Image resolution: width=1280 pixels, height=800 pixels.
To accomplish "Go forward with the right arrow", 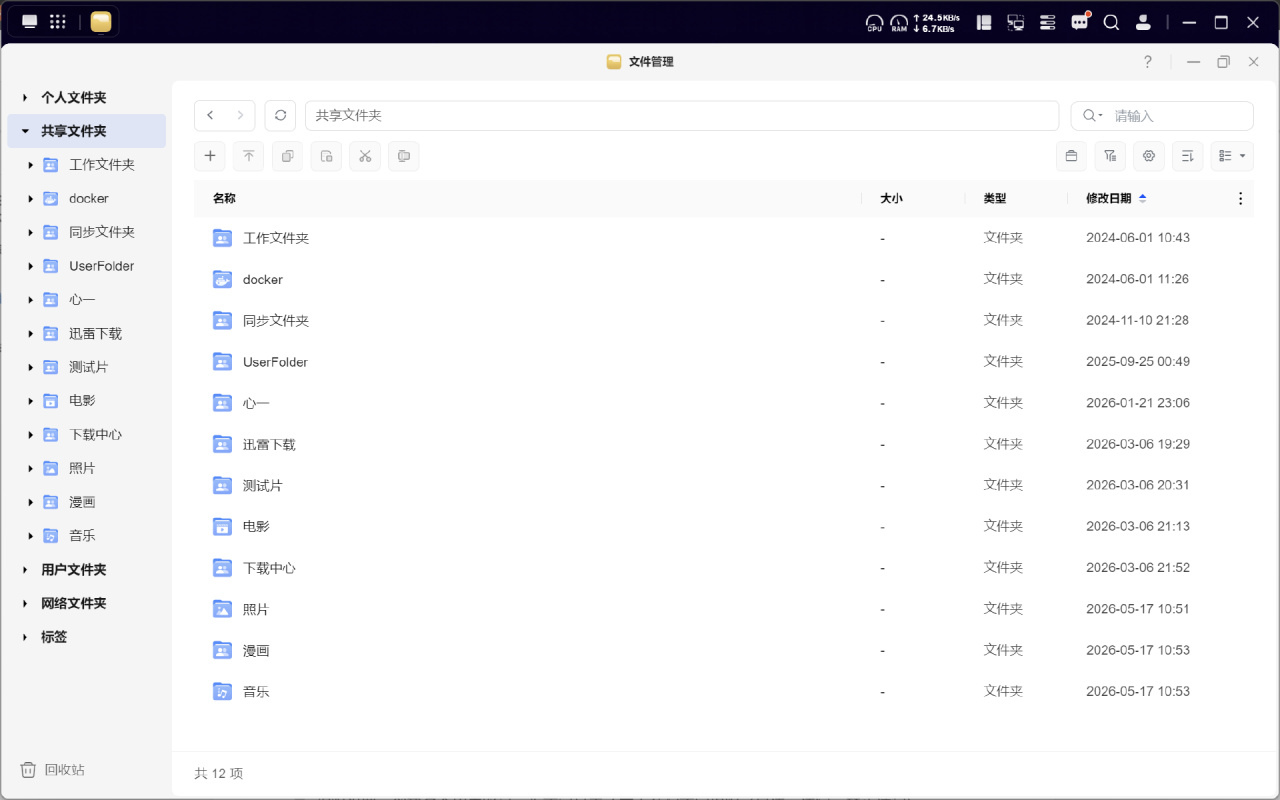I will pyautogui.click(x=240, y=115).
